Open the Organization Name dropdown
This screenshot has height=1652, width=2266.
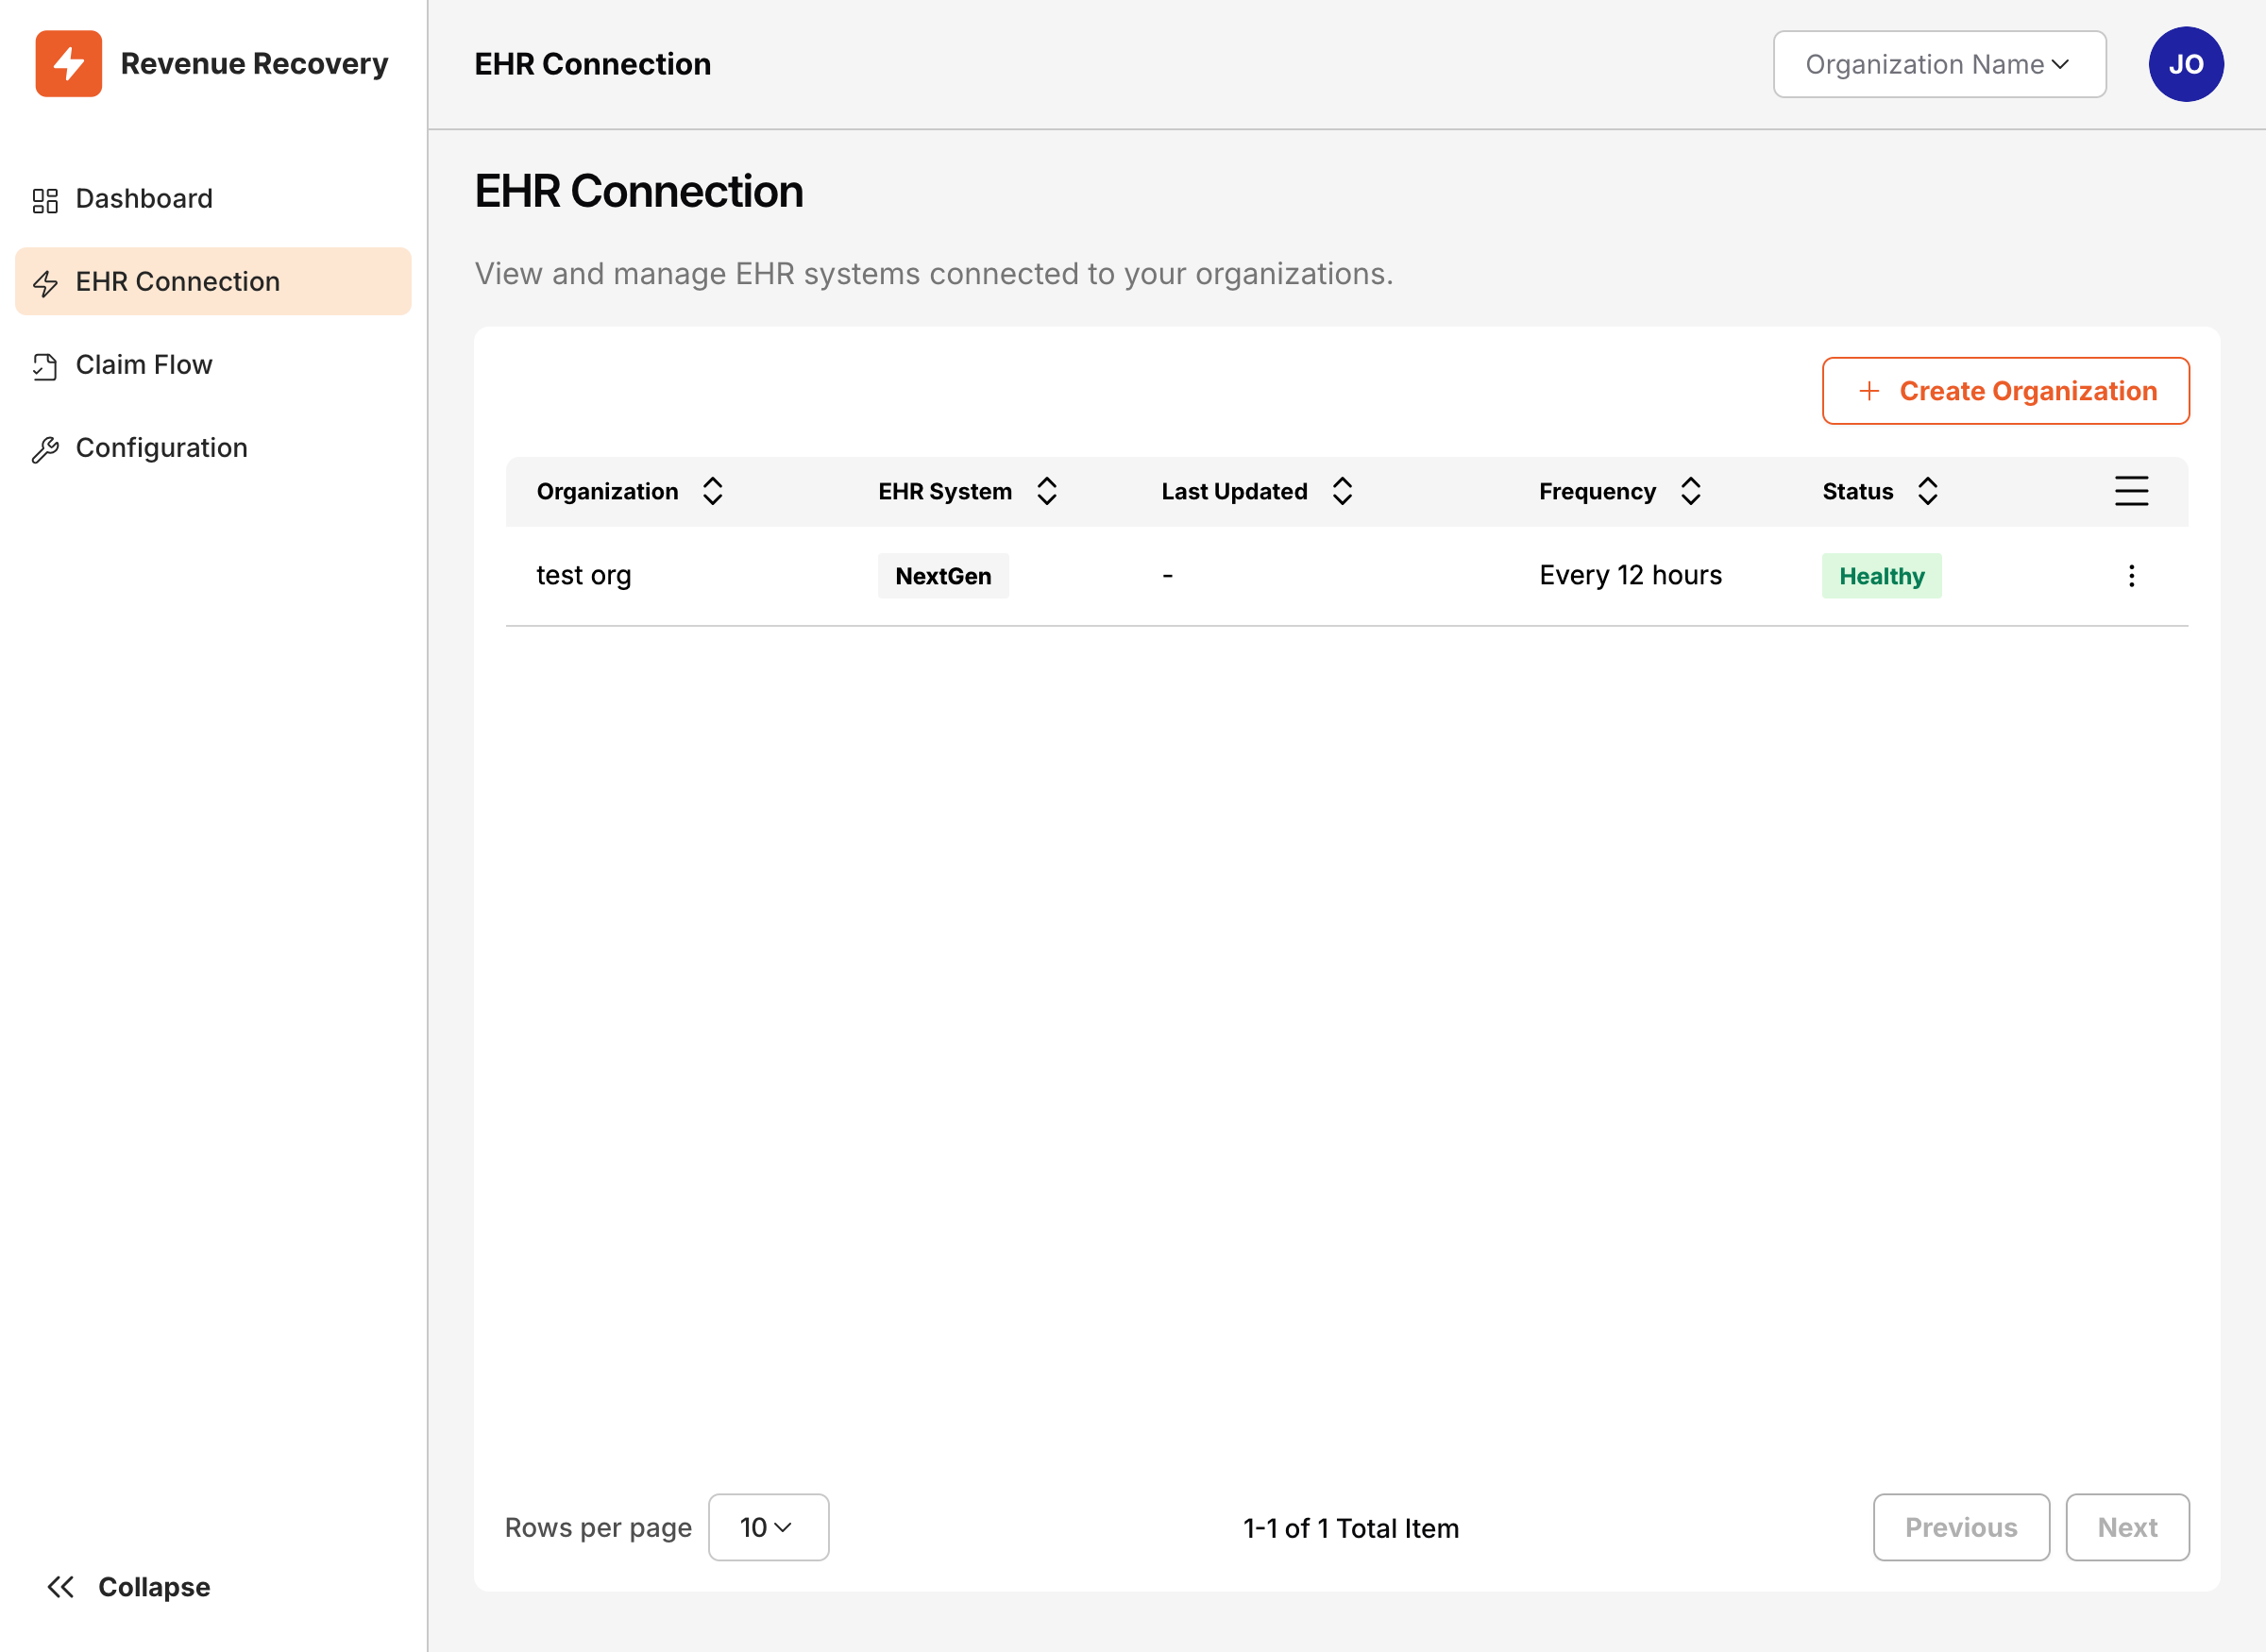tap(1938, 63)
